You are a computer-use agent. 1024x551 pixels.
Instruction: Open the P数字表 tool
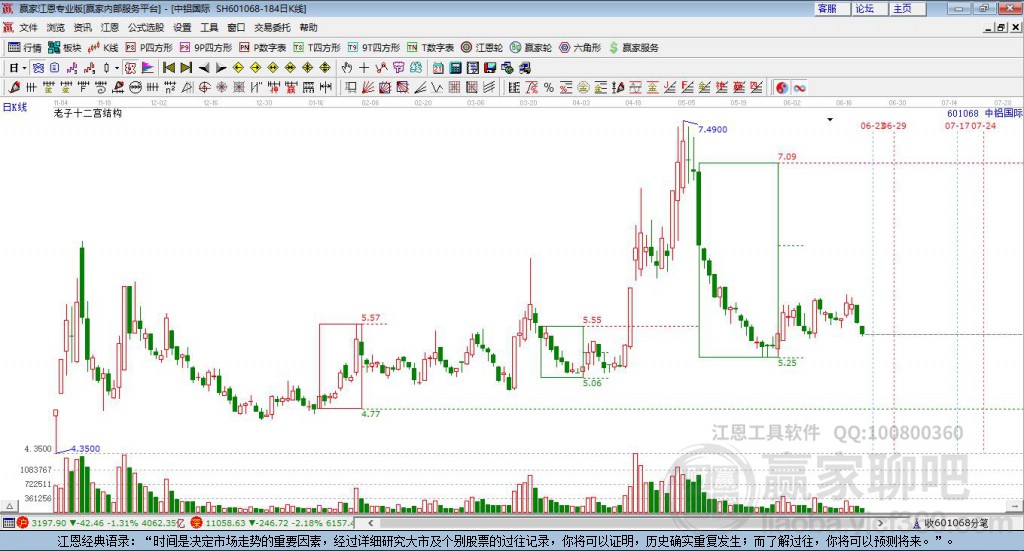pos(263,48)
